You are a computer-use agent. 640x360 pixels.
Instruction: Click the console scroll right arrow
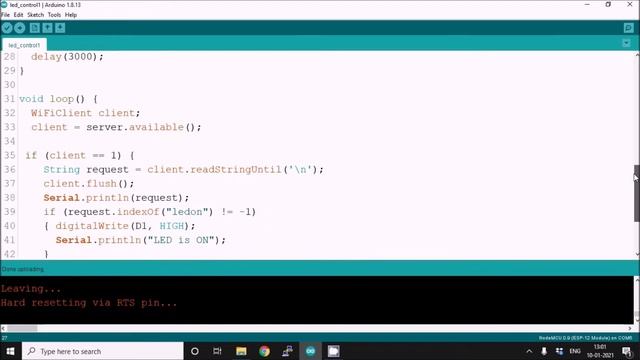pos(630,328)
